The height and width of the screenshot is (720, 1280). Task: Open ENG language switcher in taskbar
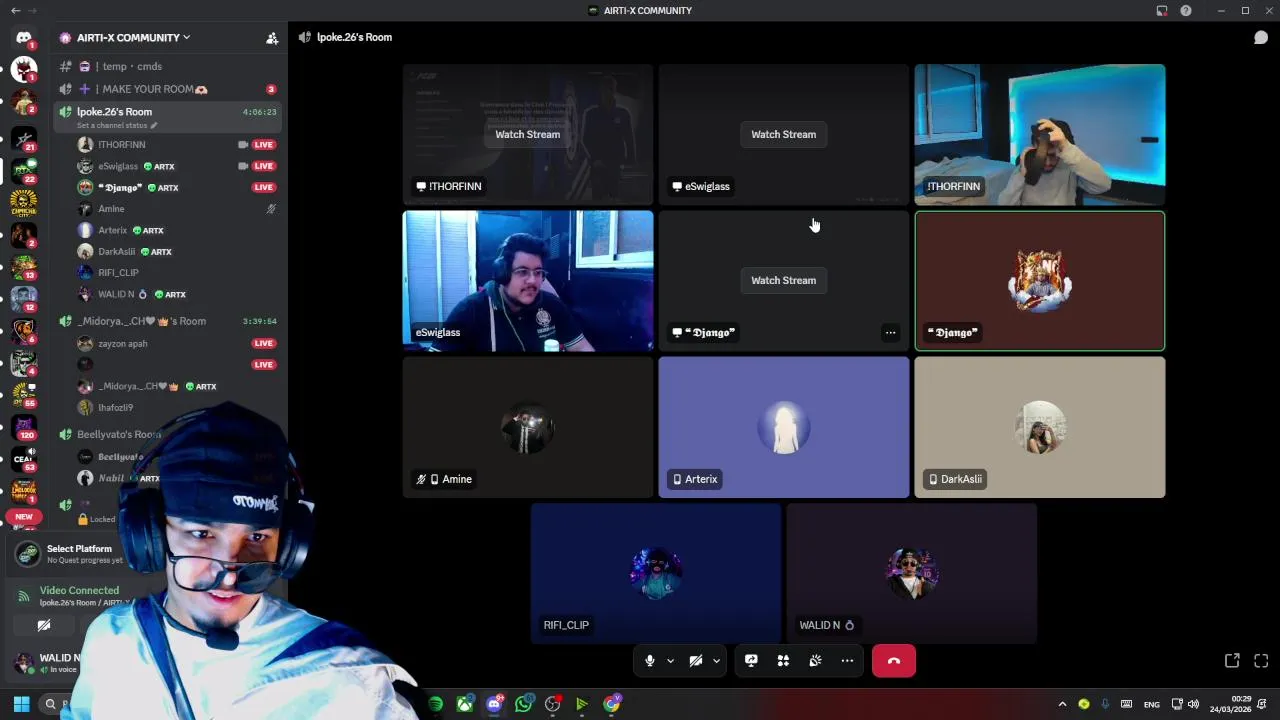tap(1152, 705)
